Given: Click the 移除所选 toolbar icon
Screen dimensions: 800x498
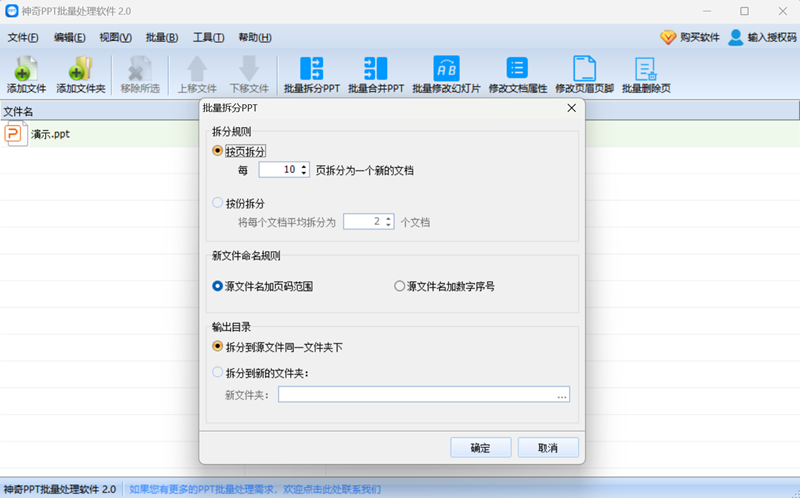Looking at the screenshot, I should 140,69.
